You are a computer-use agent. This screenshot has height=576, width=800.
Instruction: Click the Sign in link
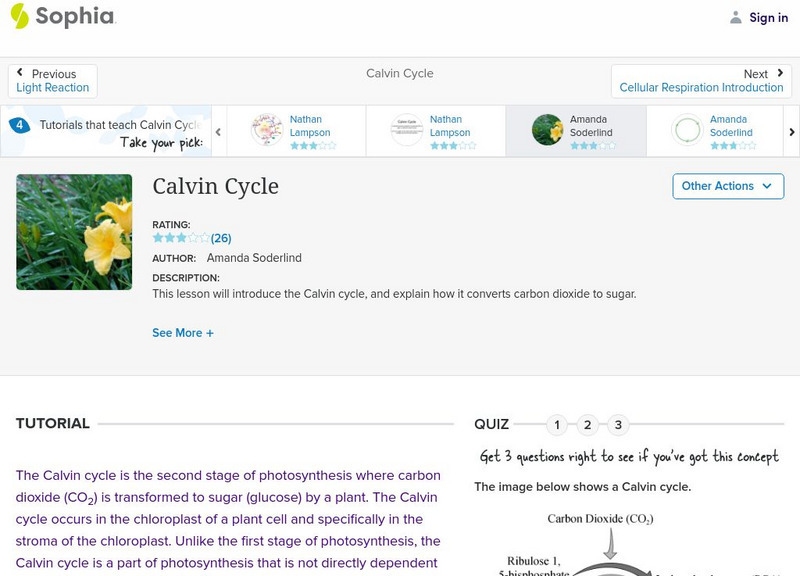coord(768,17)
